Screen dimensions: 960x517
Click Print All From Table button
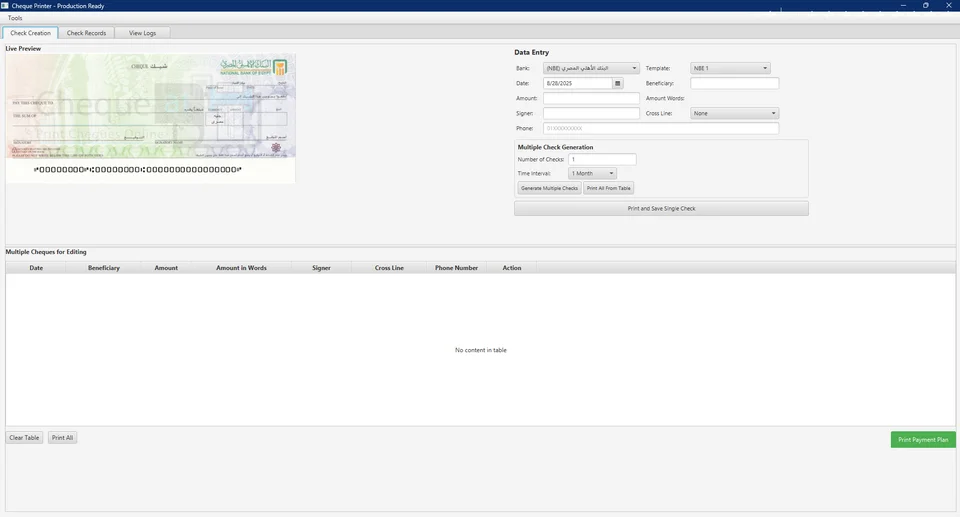(609, 188)
